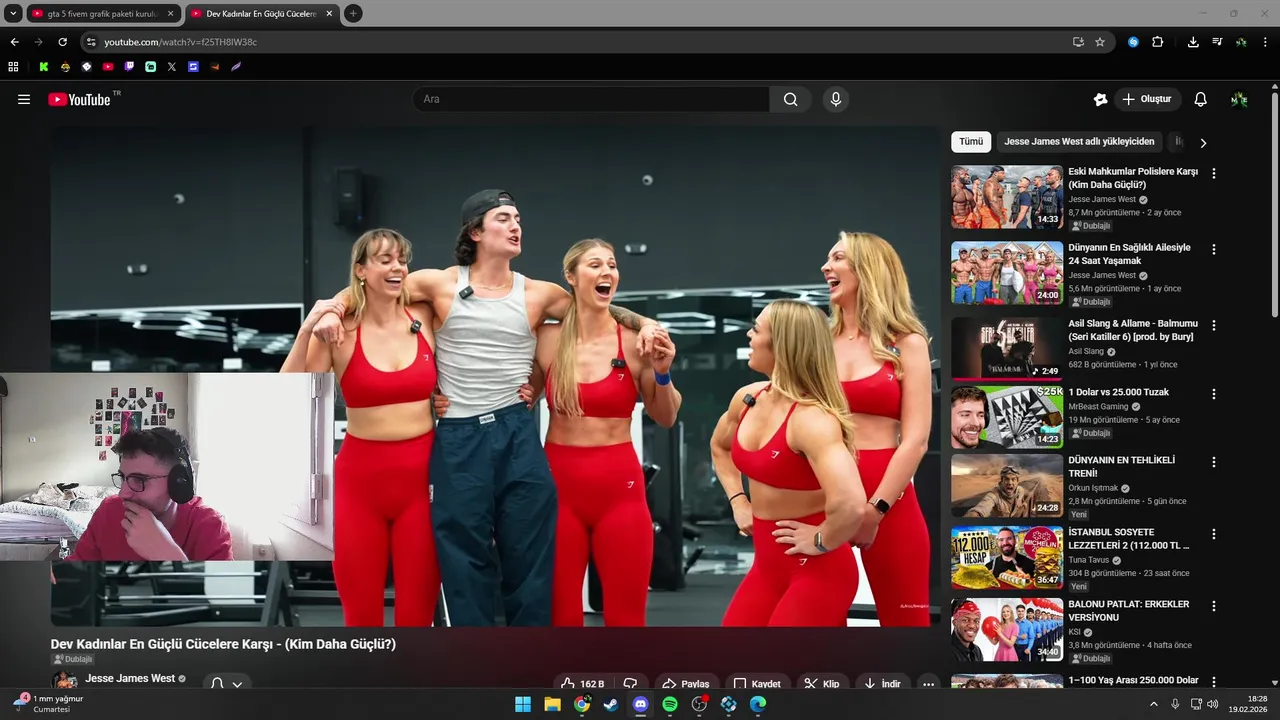Click the sparkle icon beside Oluştur
1280x720 pixels.
click(x=1101, y=99)
